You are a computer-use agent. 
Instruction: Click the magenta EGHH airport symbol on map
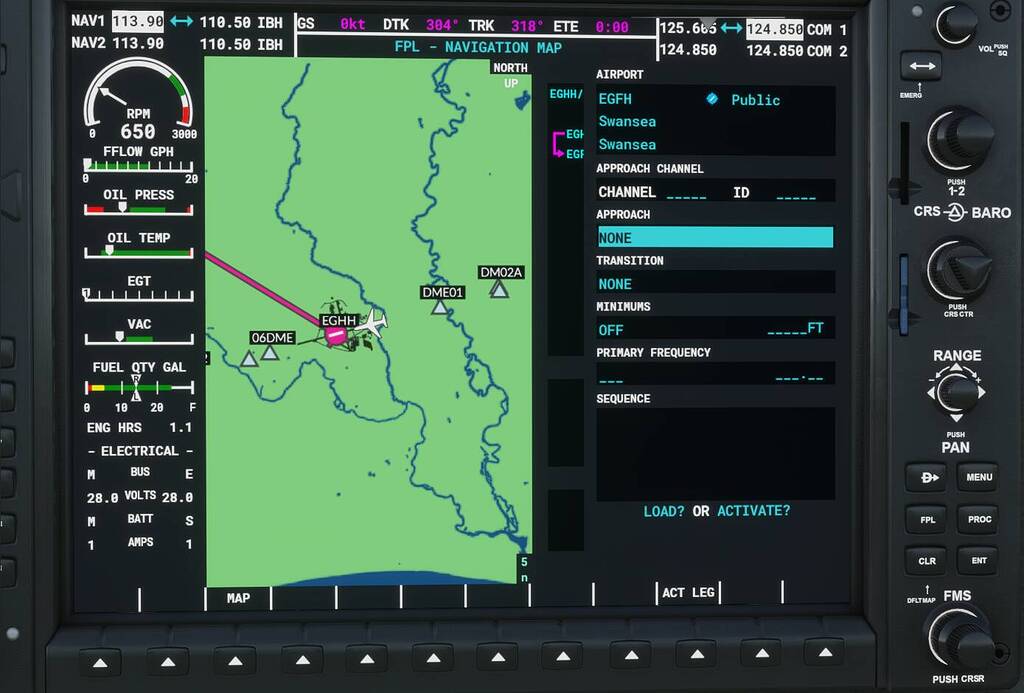[x=337, y=334]
